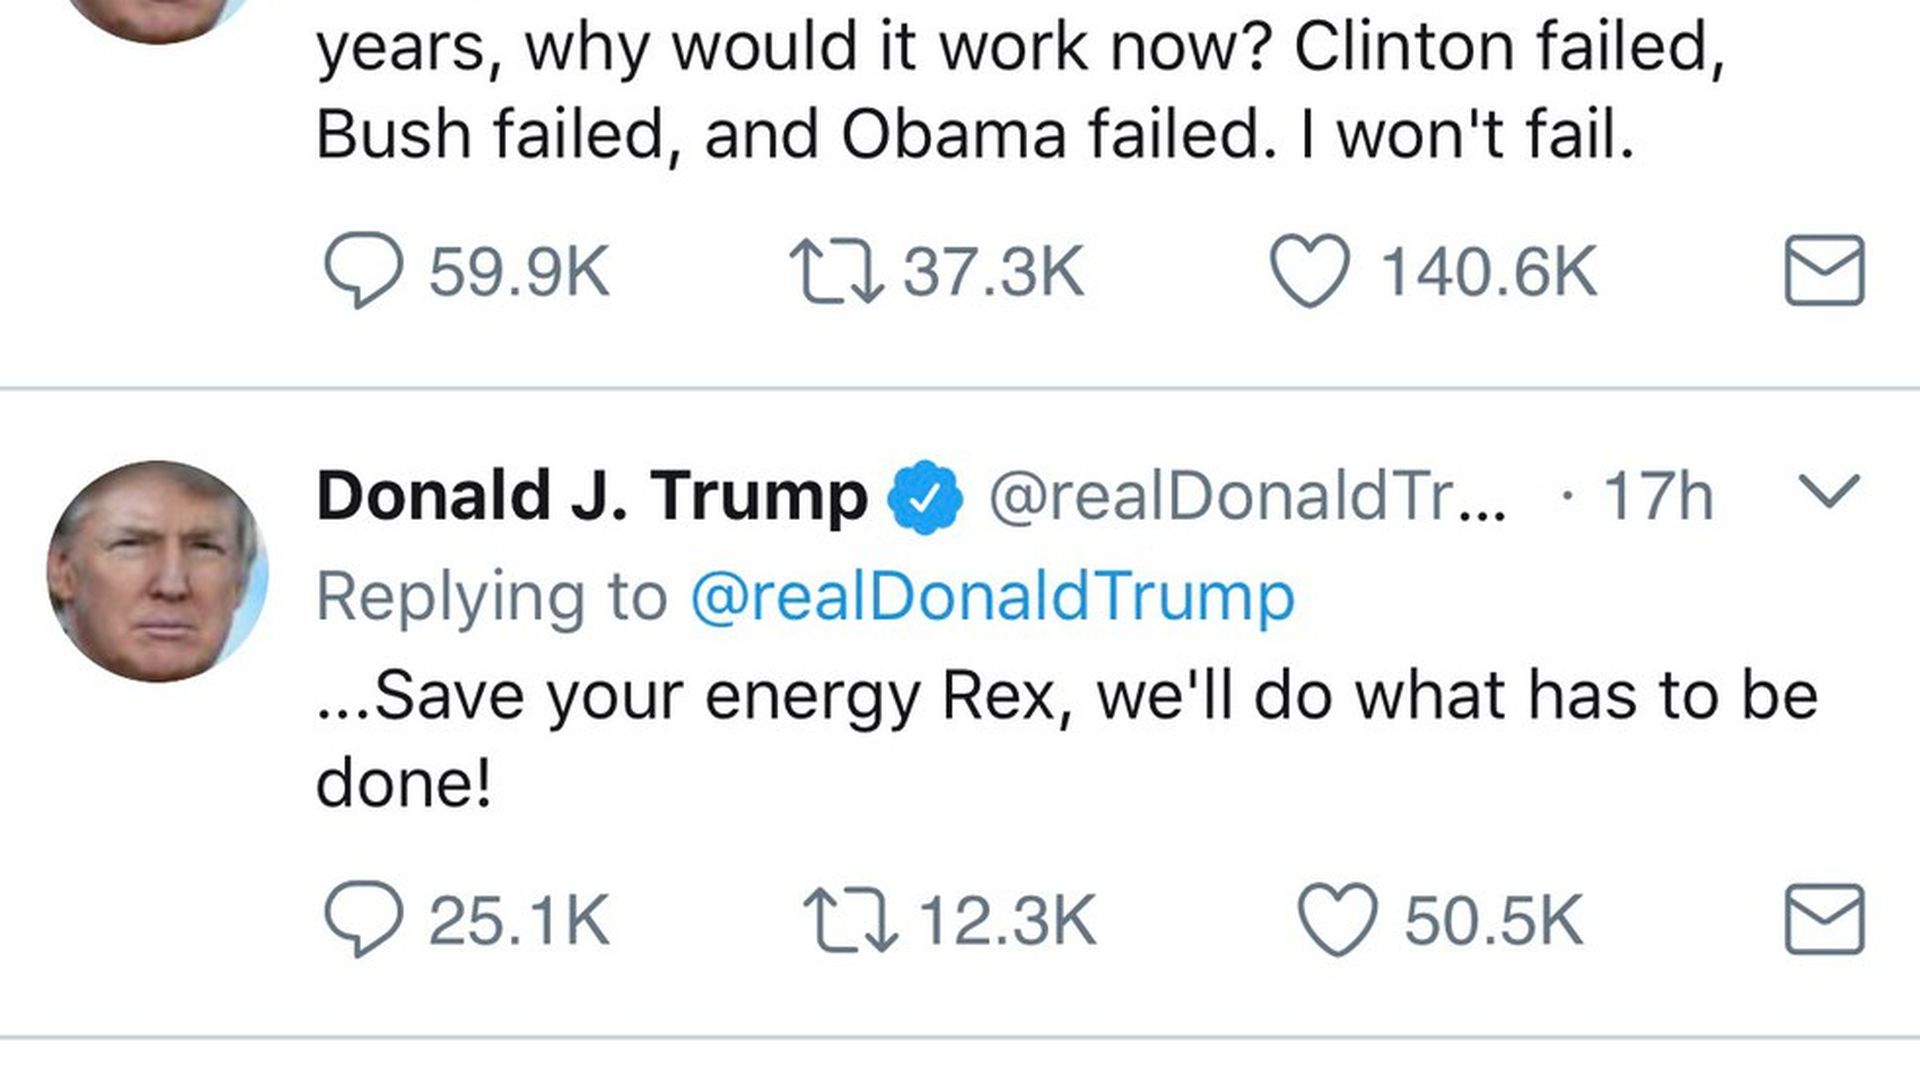Viewport: 1920px width, 1080px height.
Task: Share the 'Obama failed' tweet via message envelope
Action: point(1824,271)
